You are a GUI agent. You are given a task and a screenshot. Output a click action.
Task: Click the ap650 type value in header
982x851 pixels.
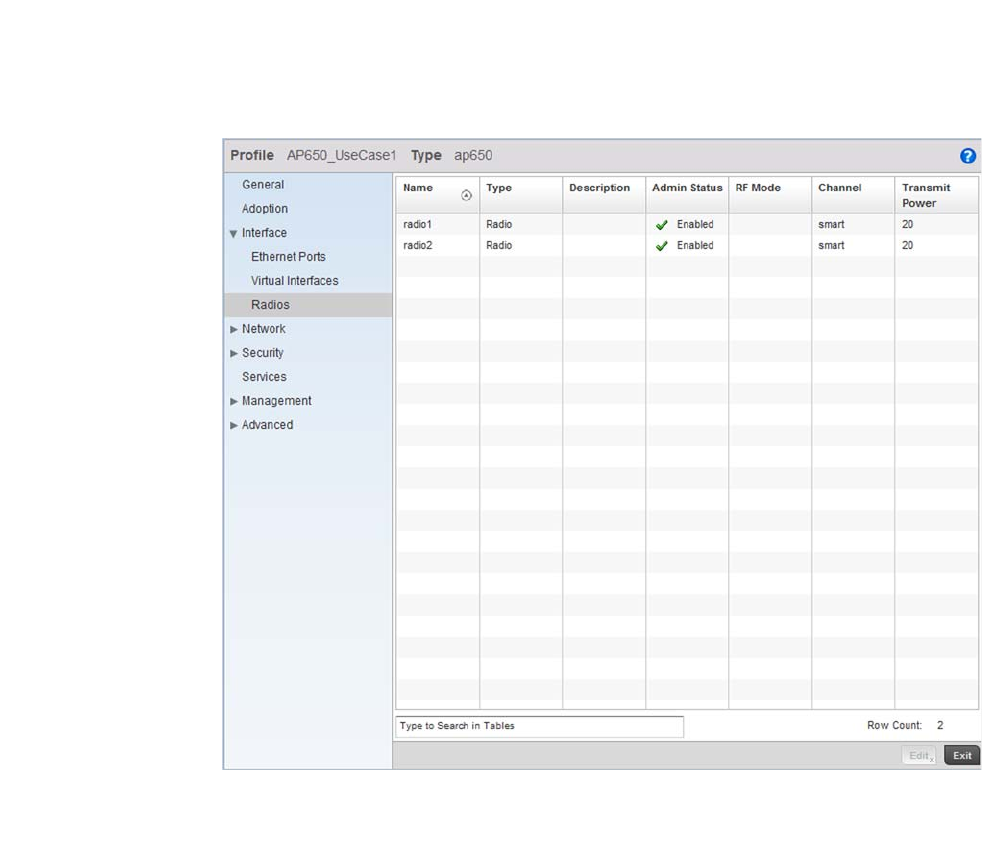[473, 156]
